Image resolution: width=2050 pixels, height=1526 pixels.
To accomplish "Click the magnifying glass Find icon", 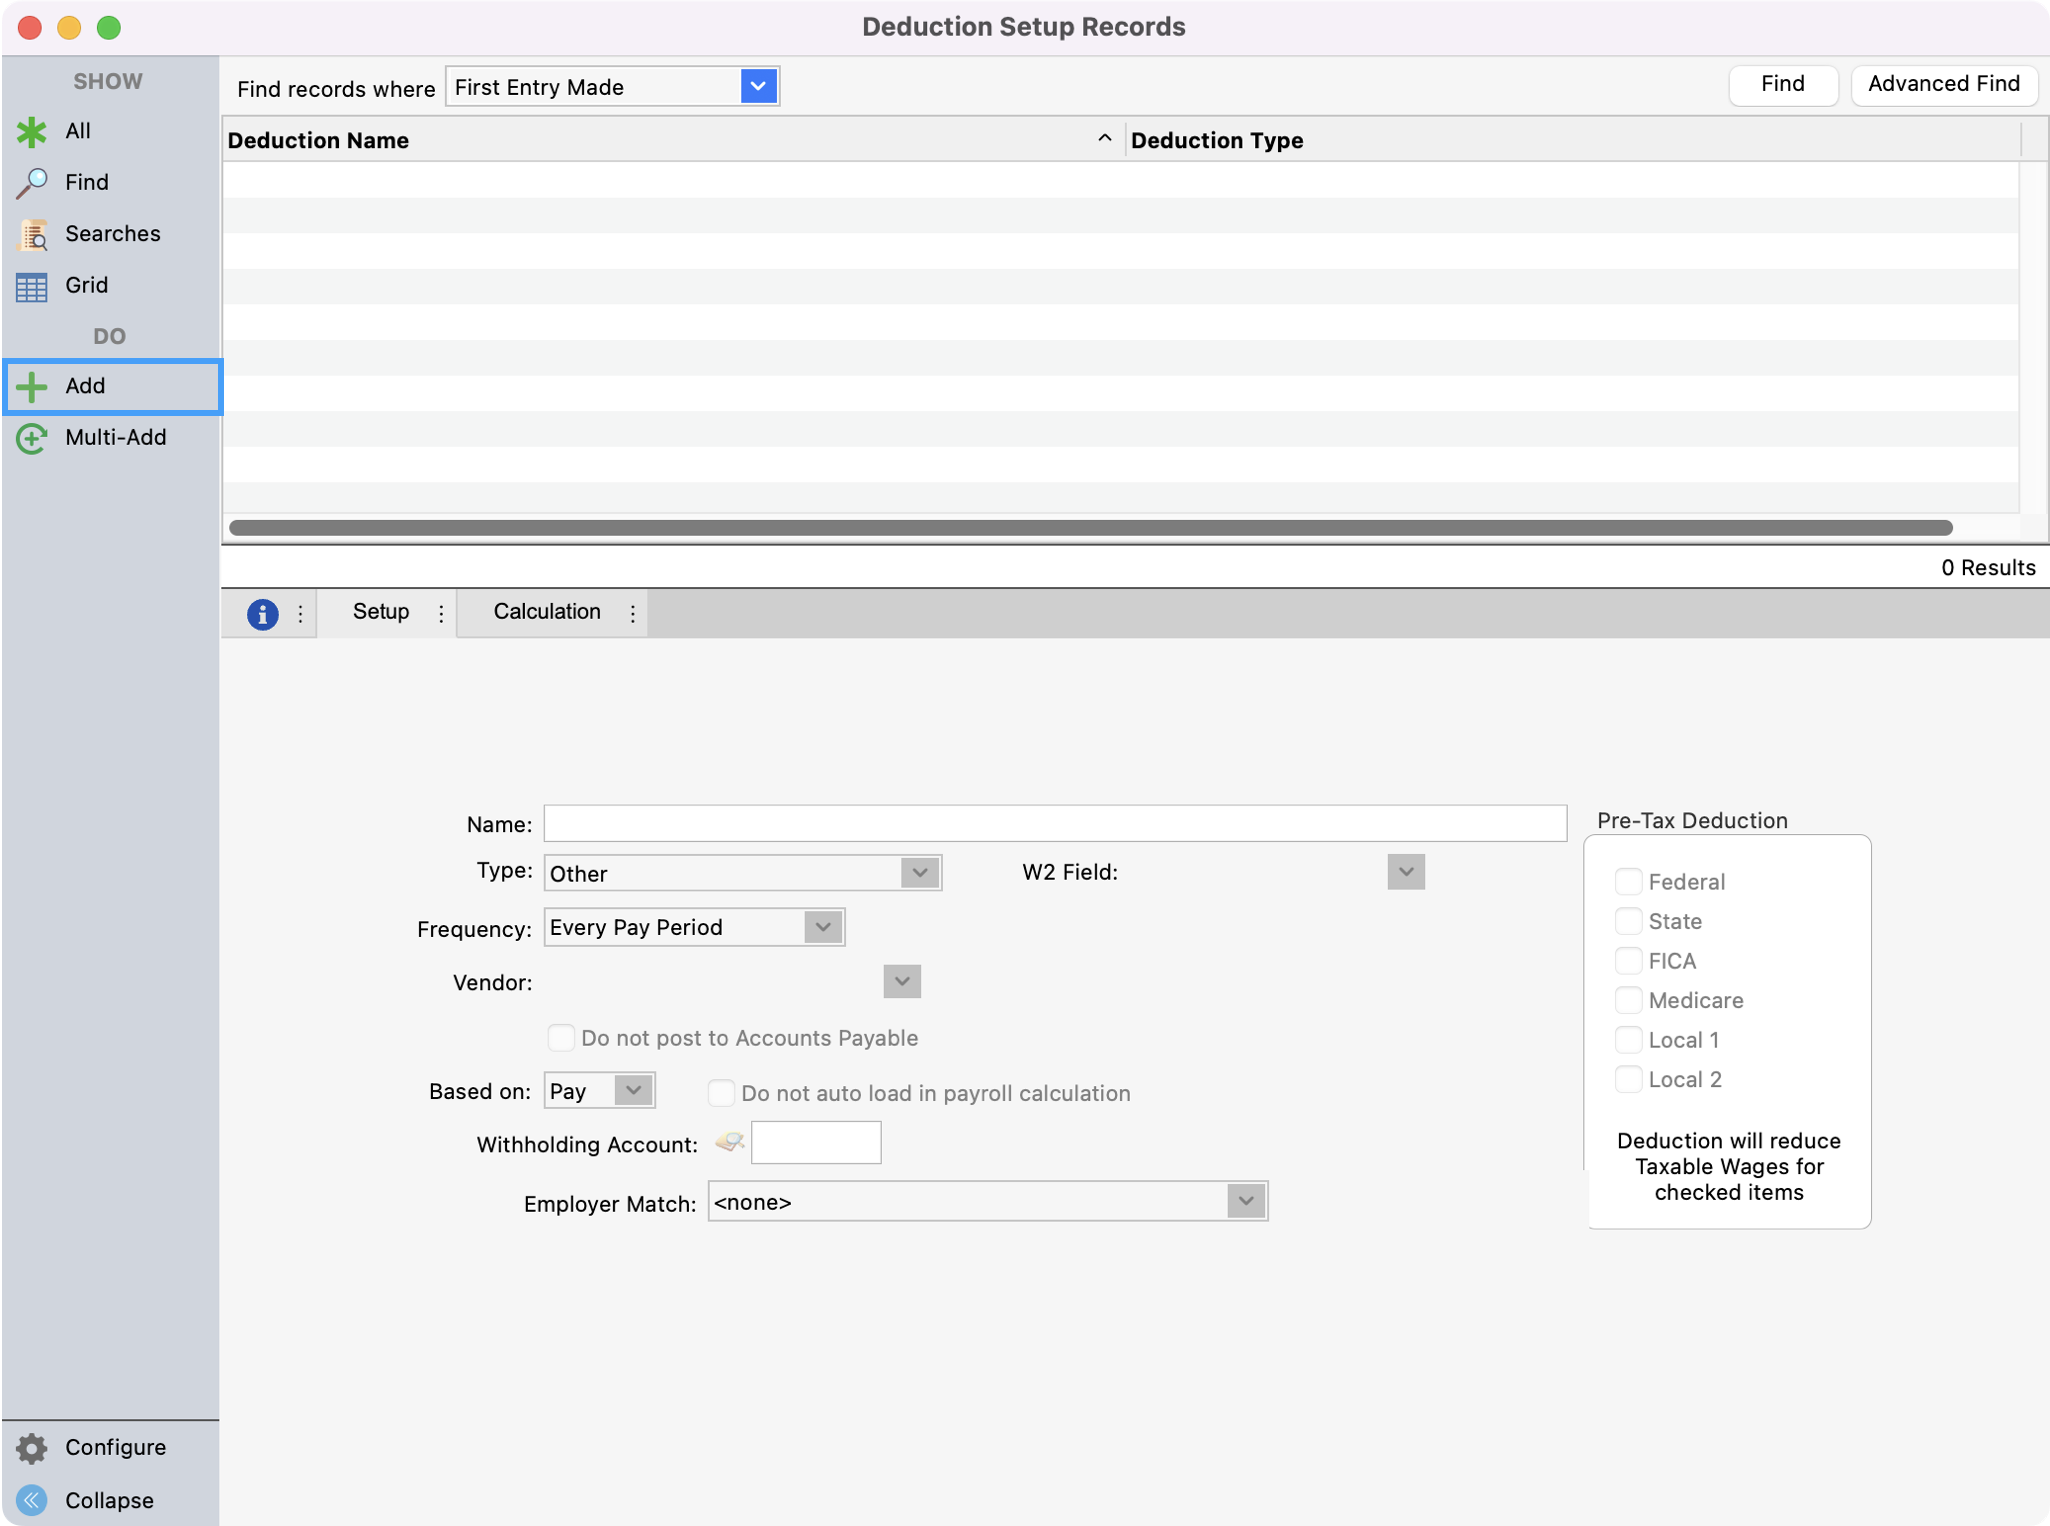I will pyautogui.click(x=32, y=182).
